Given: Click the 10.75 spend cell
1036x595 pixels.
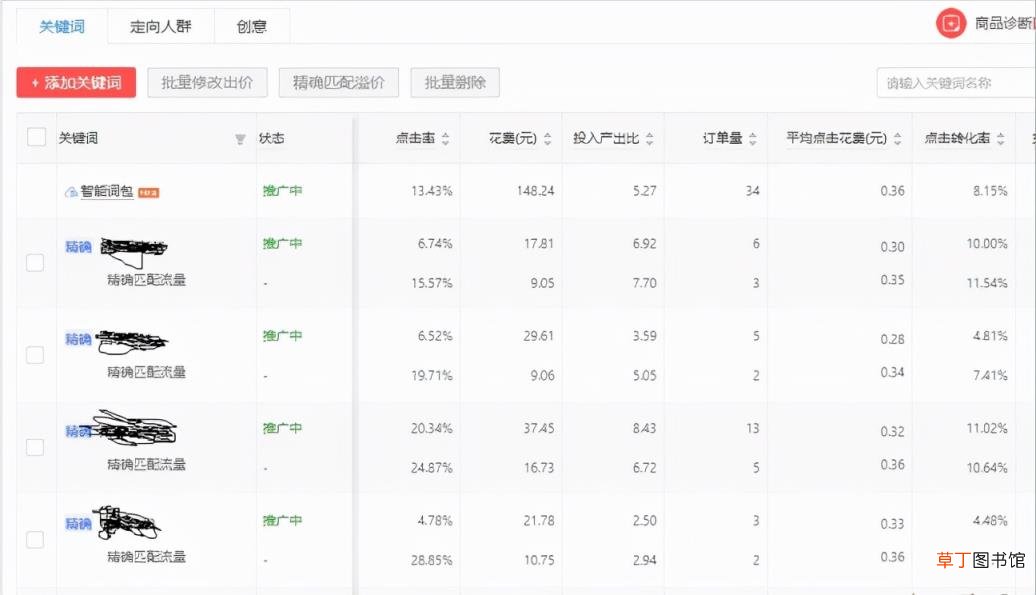Looking at the screenshot, I should 539,561.
